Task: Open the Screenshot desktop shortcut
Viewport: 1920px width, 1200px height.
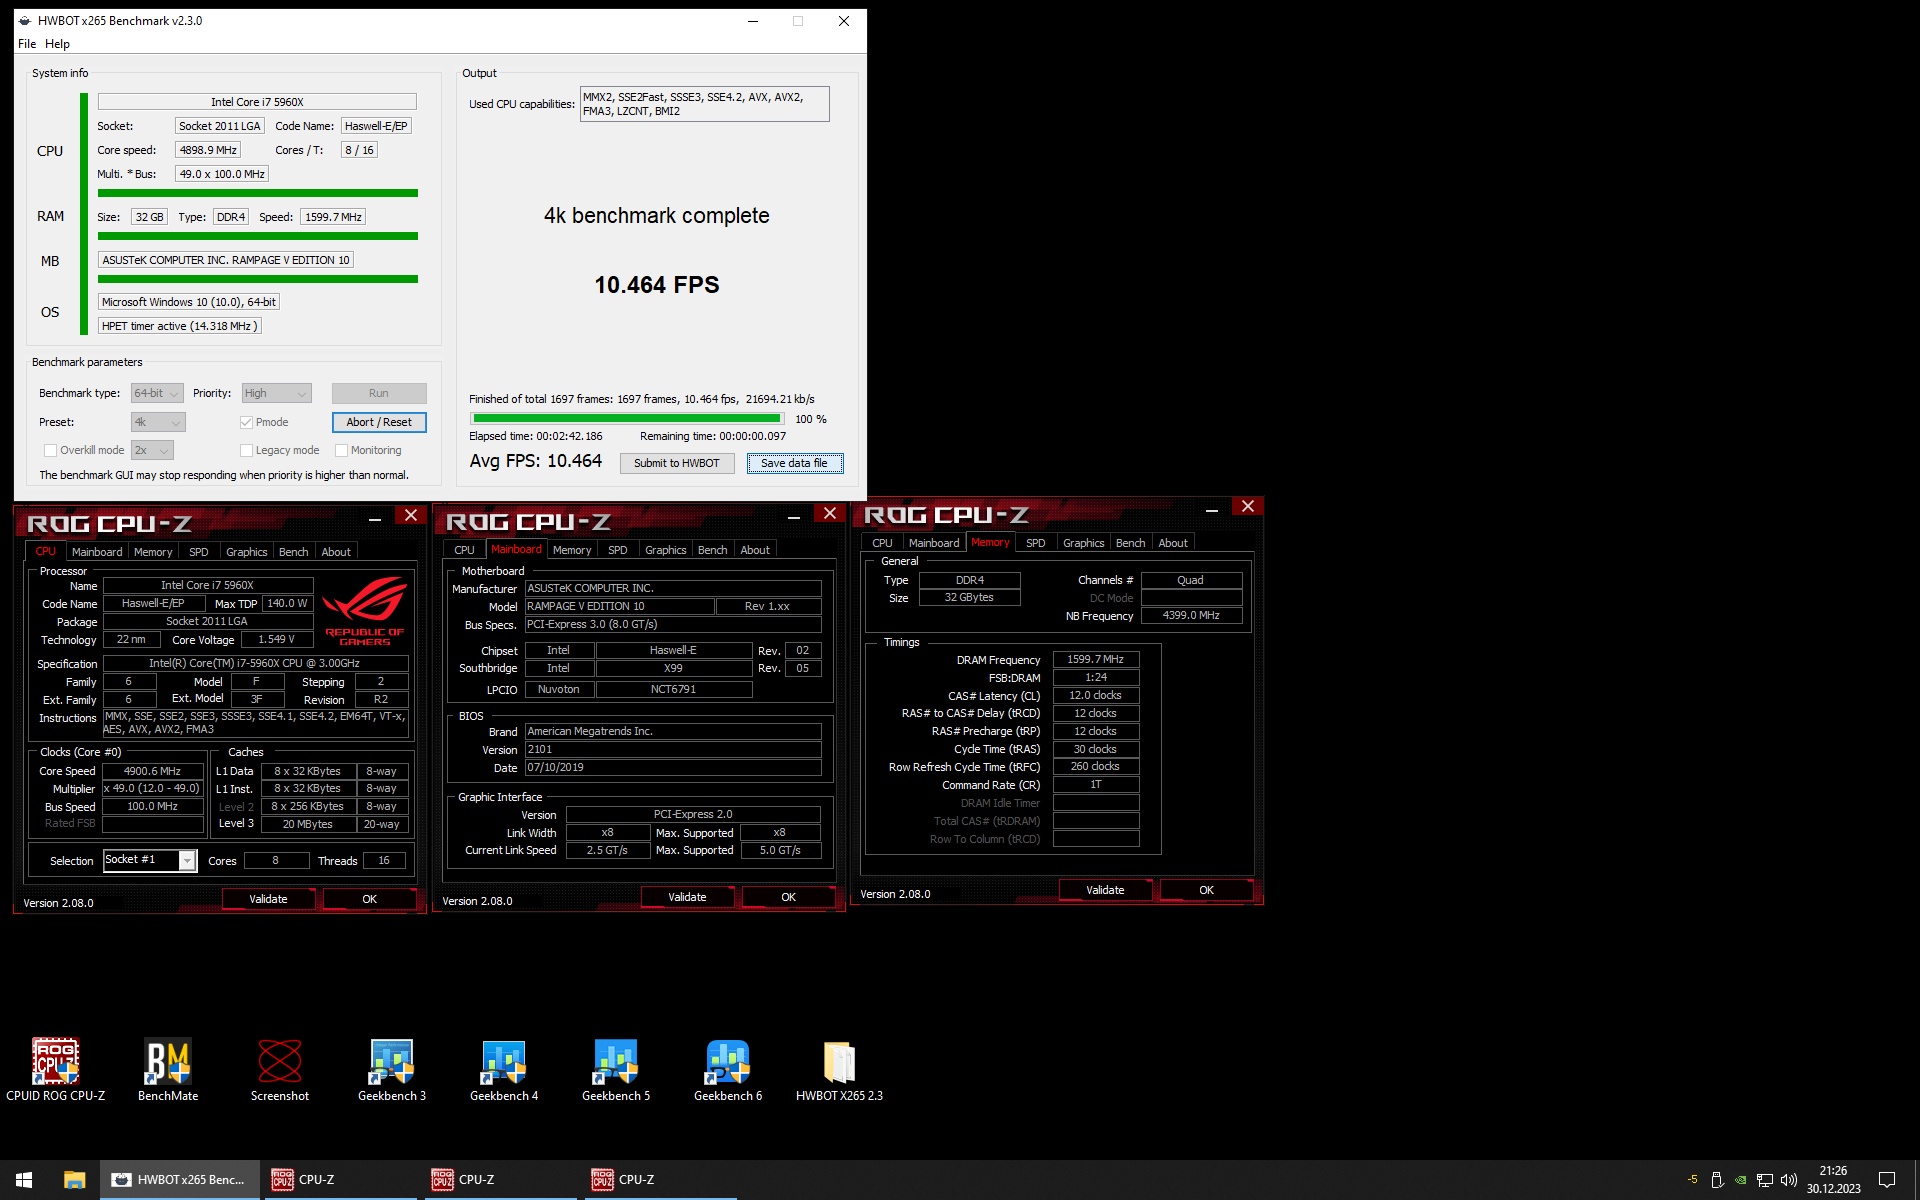Action: pyautogui.click(x=280, y=1069)
